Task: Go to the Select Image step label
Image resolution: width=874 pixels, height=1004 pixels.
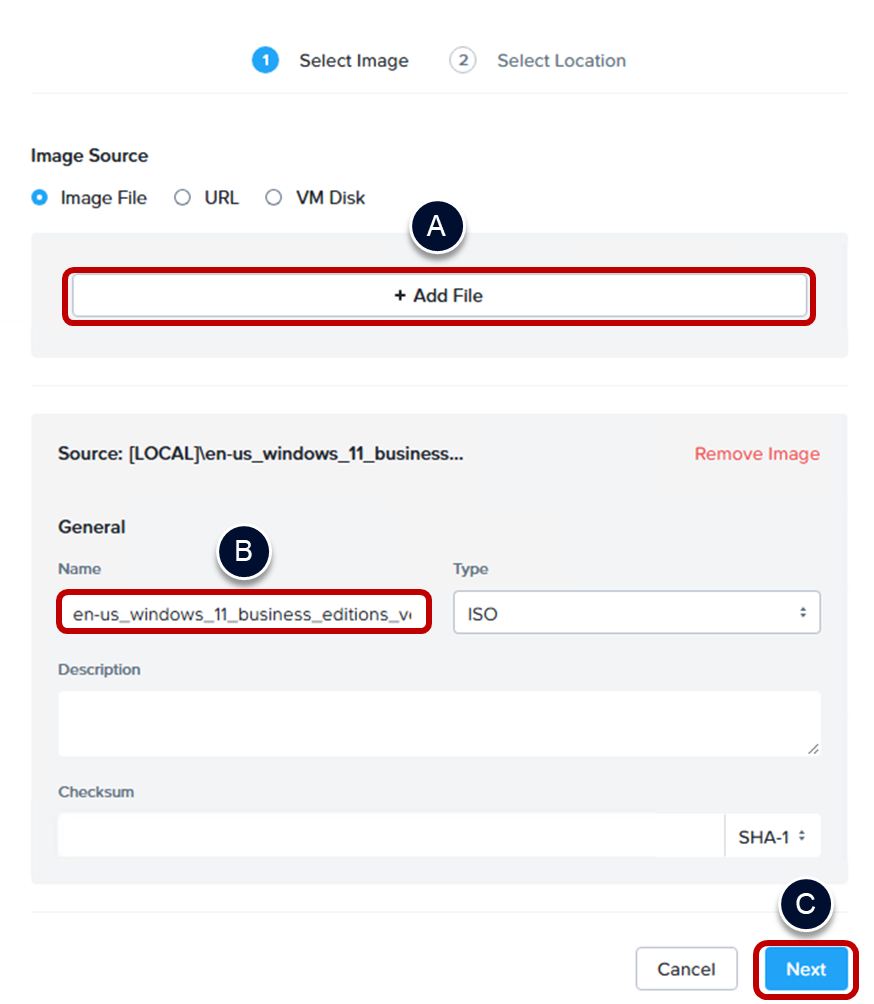Action: click(354, 61)
